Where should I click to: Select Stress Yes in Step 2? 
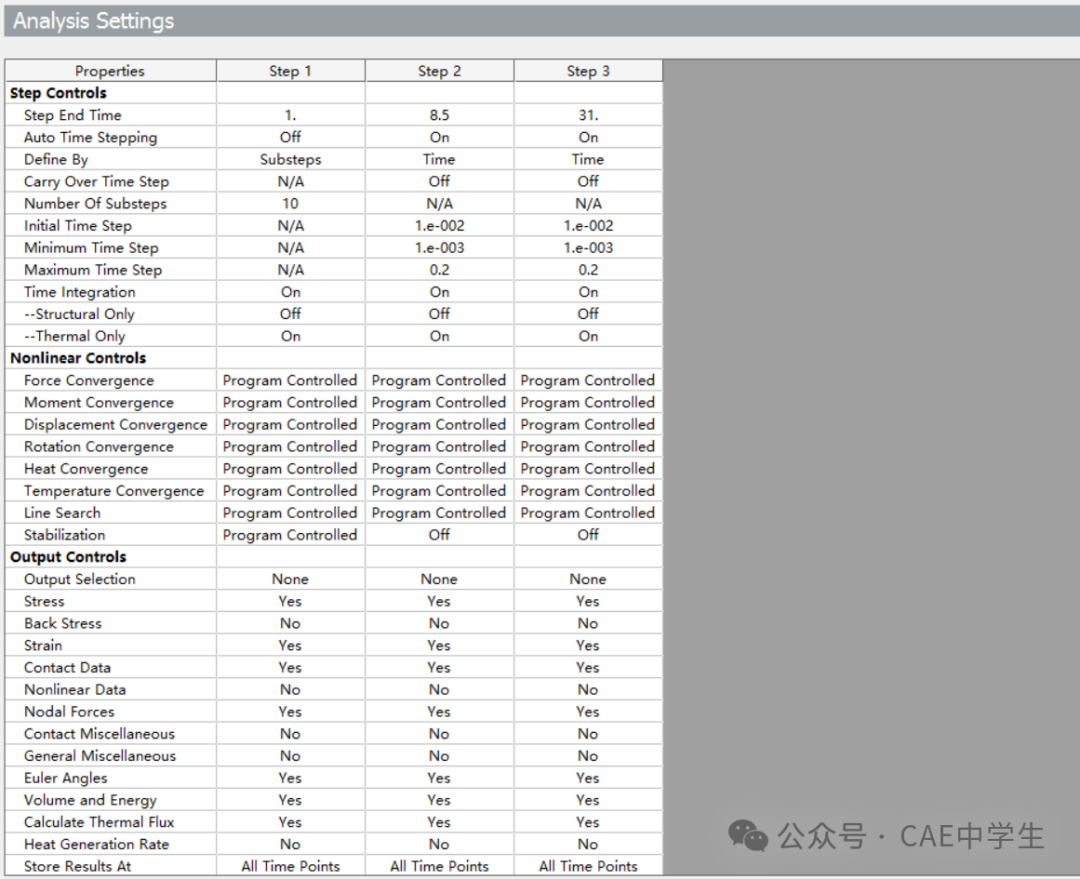[439, 601]
